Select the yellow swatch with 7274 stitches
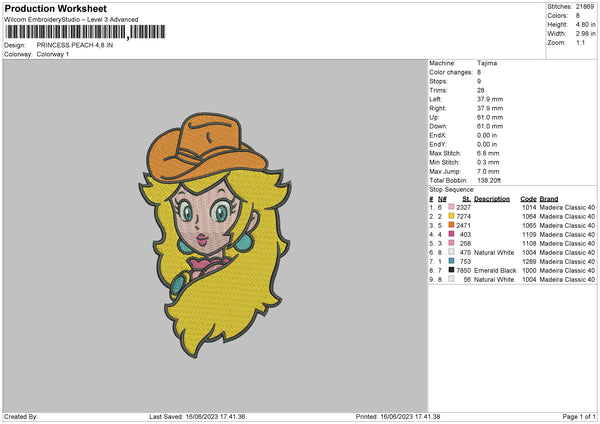 pos(452,216)
